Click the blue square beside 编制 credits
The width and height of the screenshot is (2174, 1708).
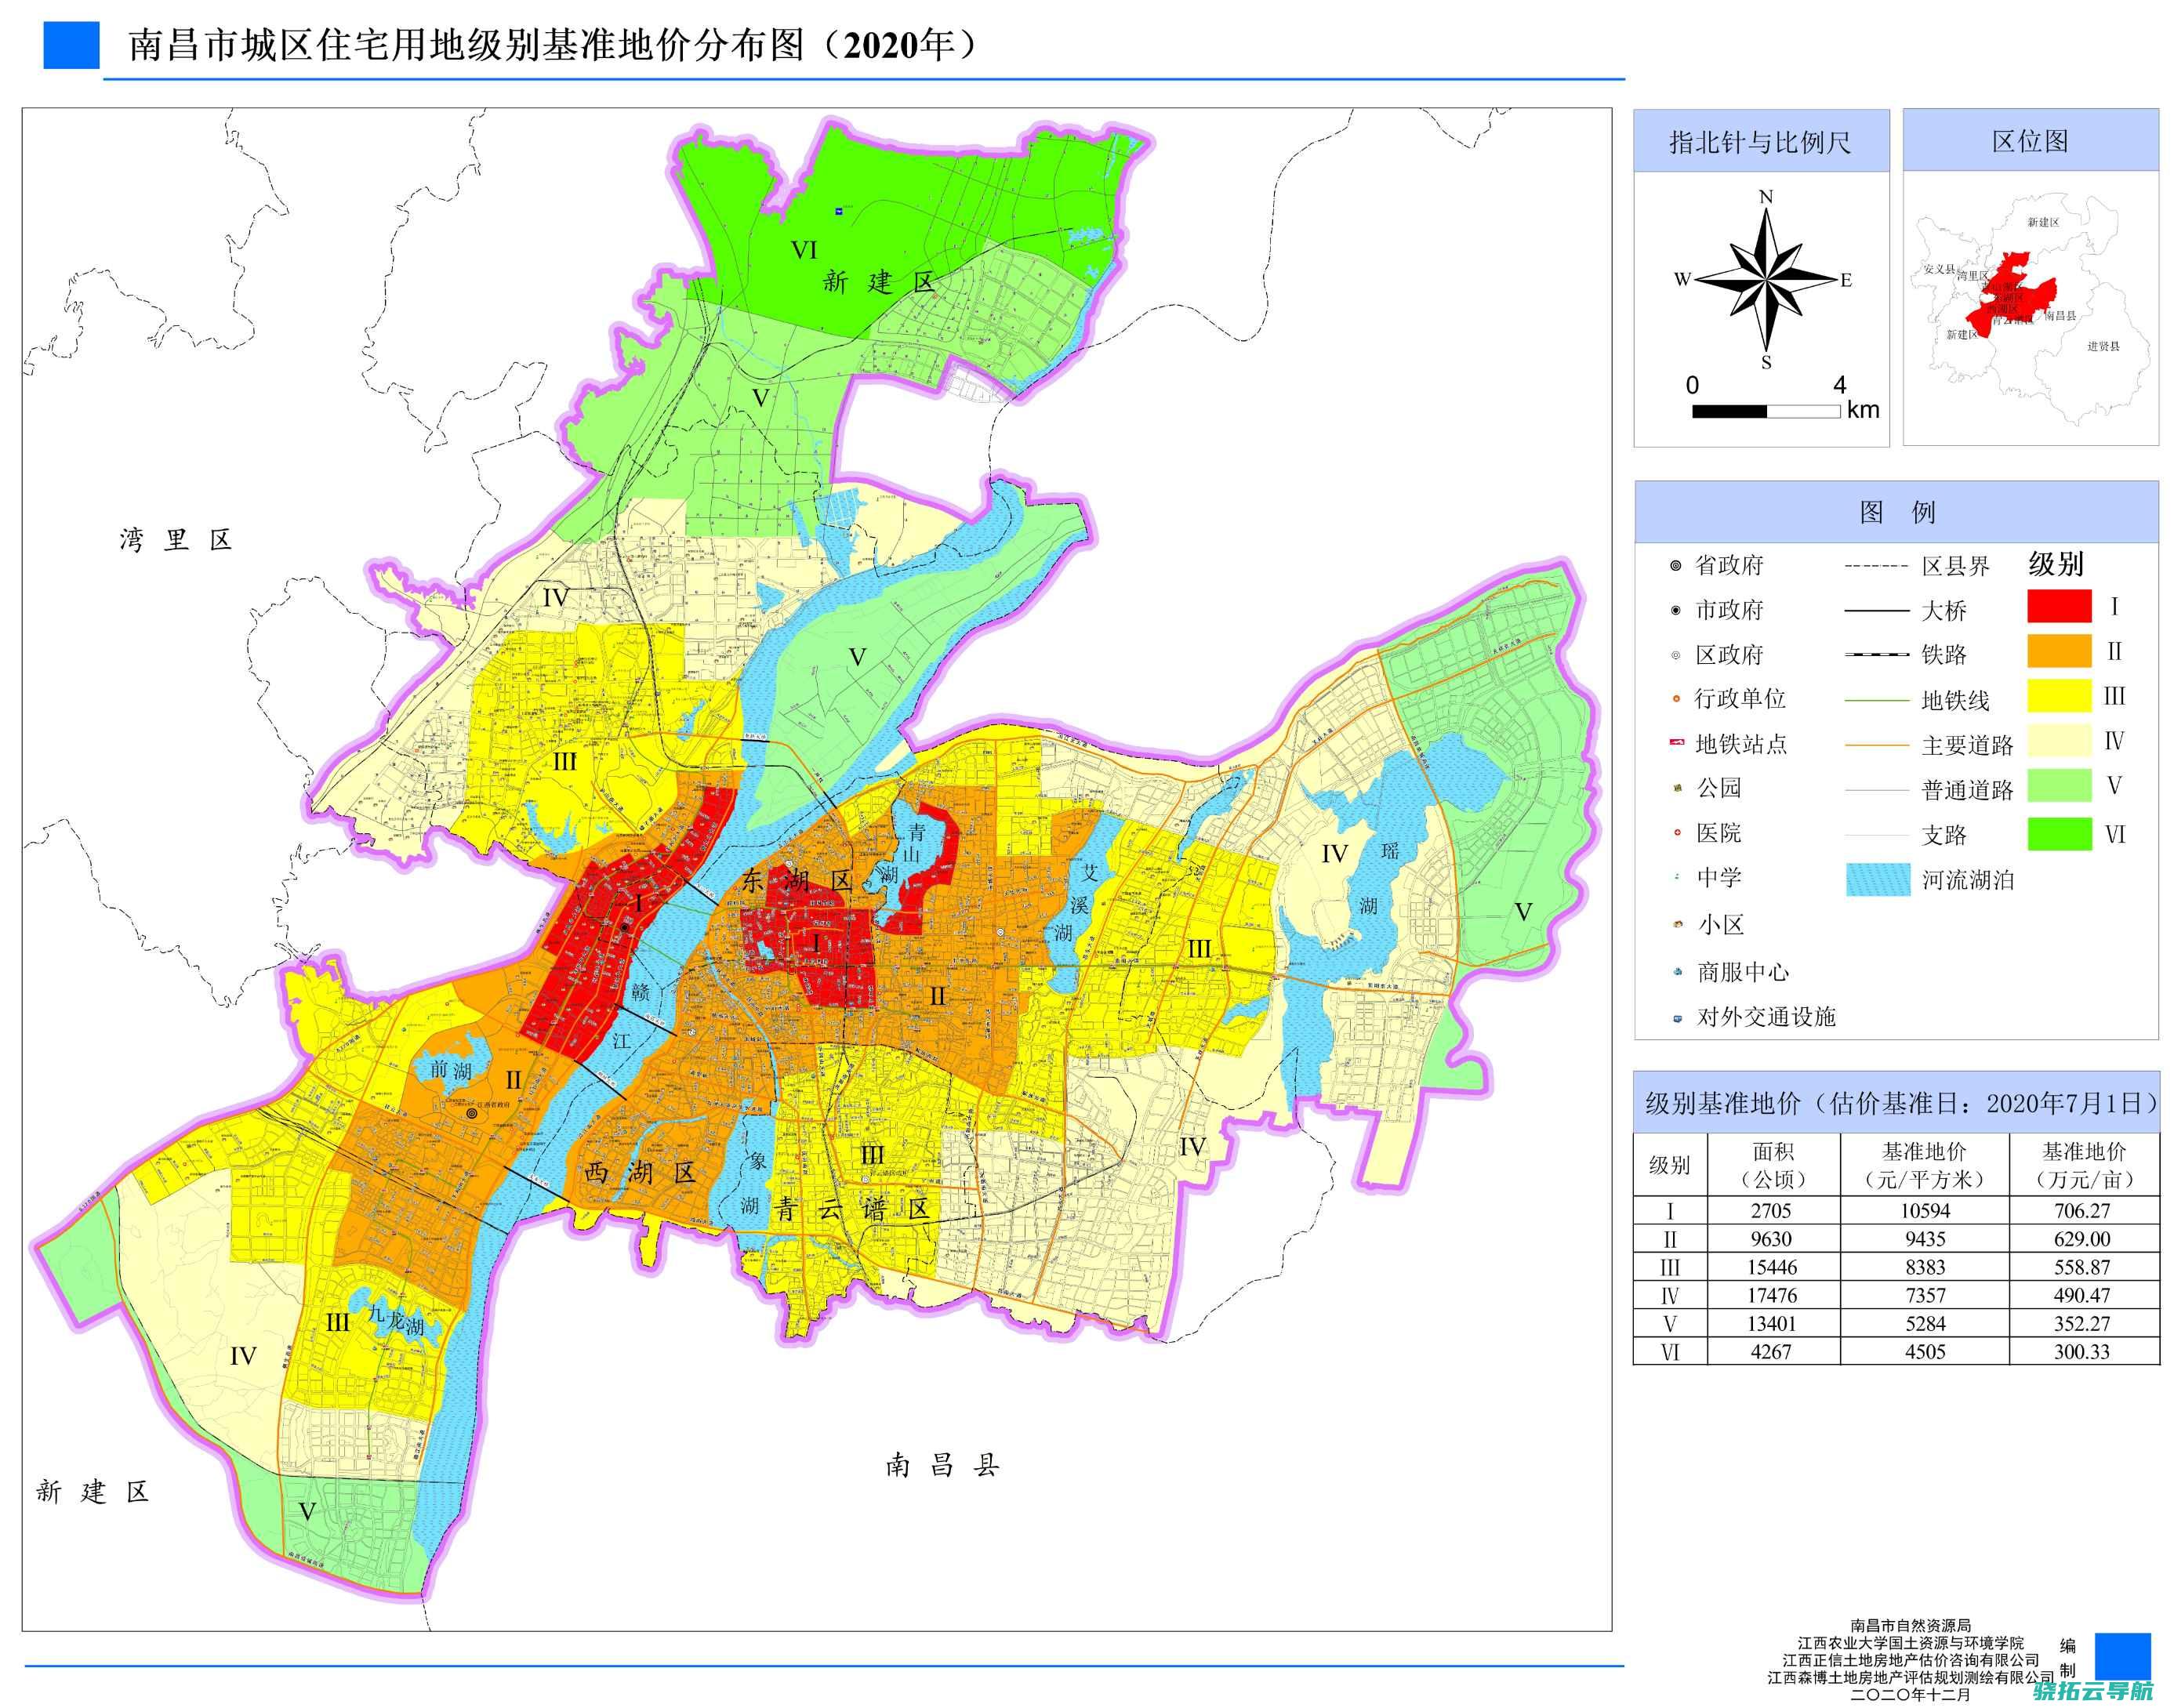click(2123, 1656)
